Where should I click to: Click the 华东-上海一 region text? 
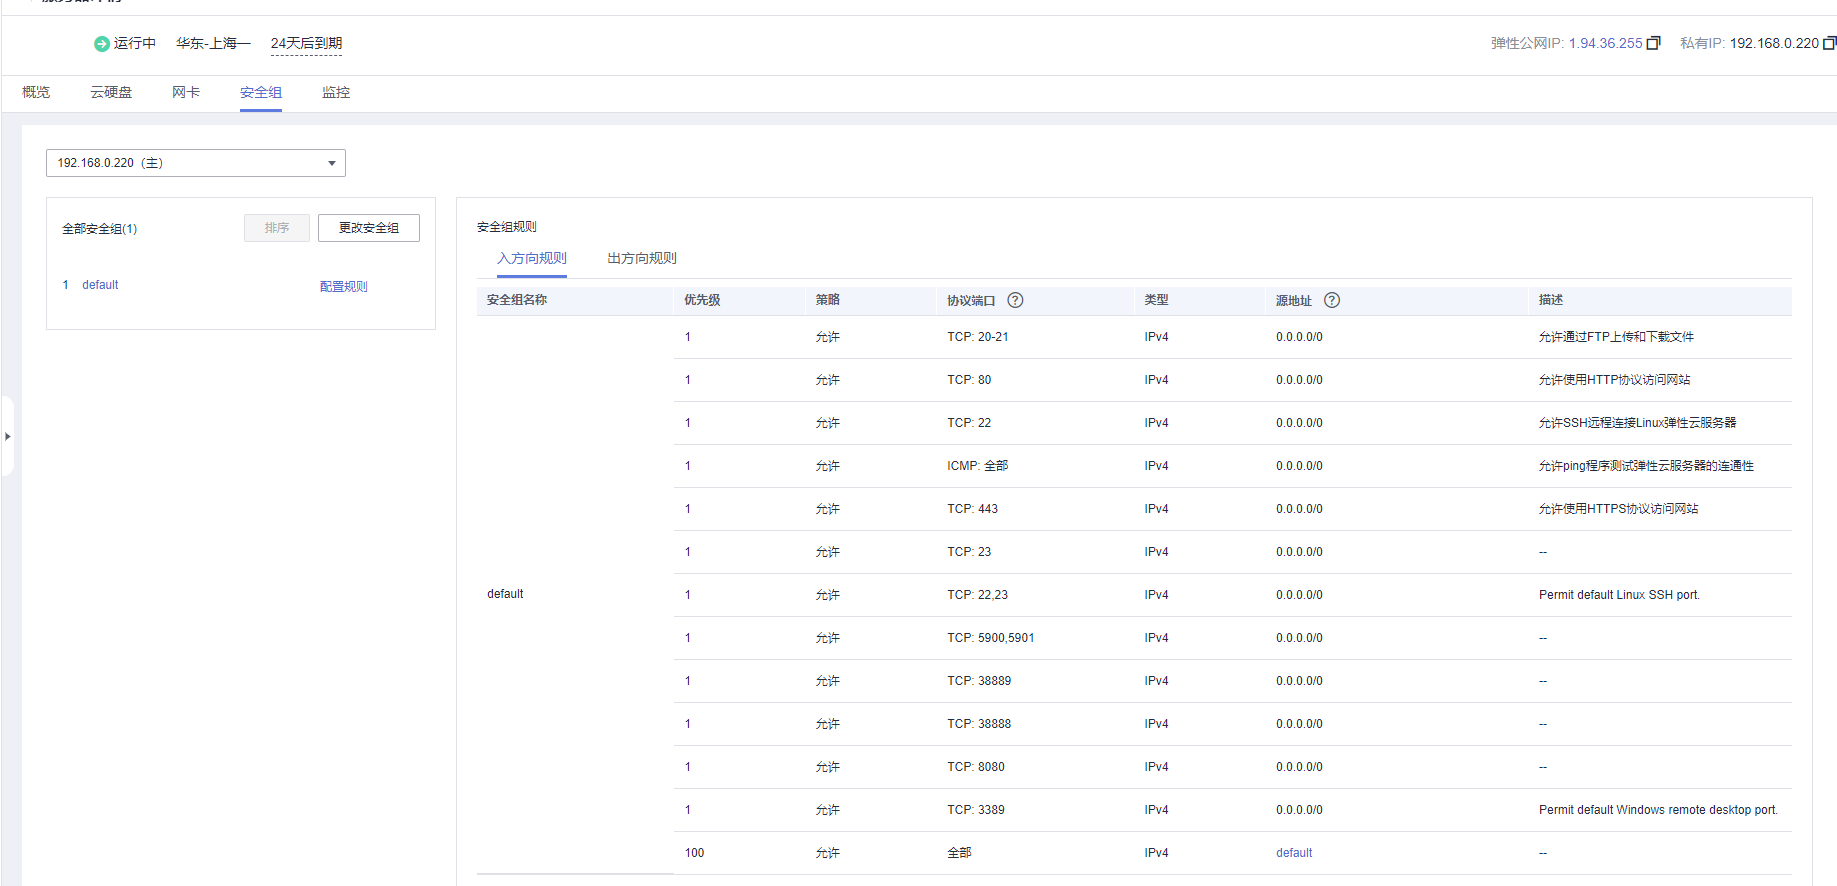(213, 43)
